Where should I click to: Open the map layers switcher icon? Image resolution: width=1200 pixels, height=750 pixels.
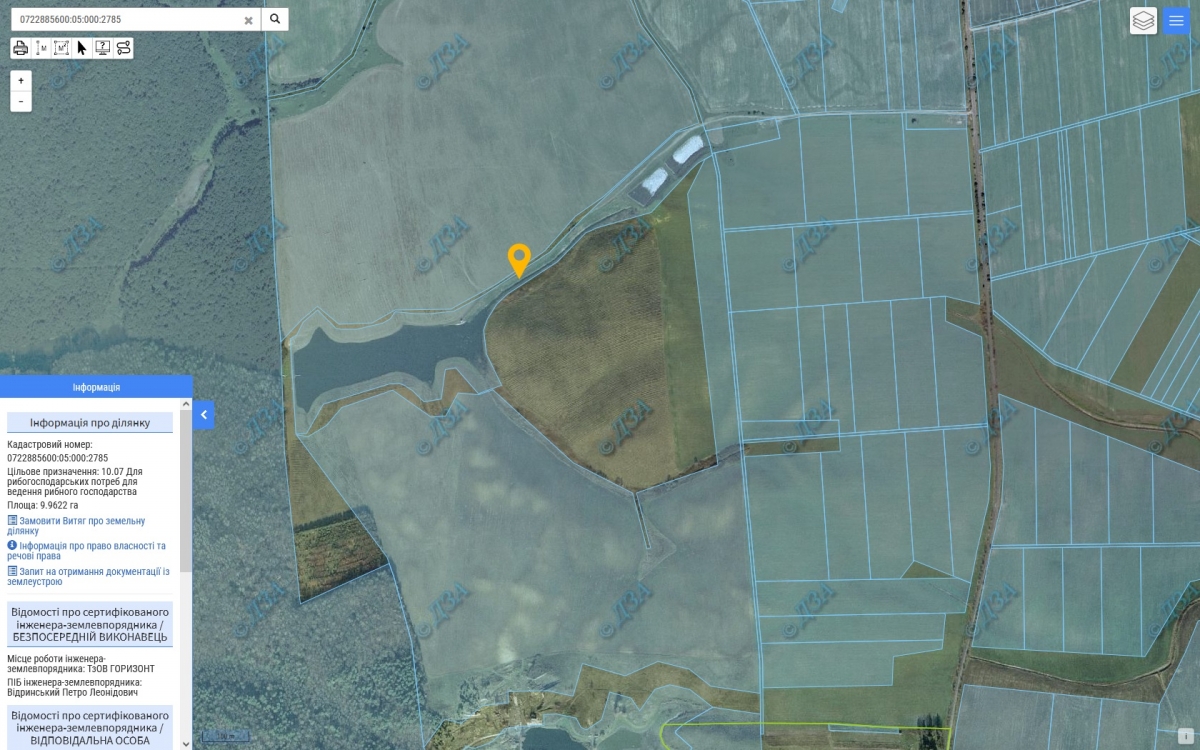(x=1143, y=20)
